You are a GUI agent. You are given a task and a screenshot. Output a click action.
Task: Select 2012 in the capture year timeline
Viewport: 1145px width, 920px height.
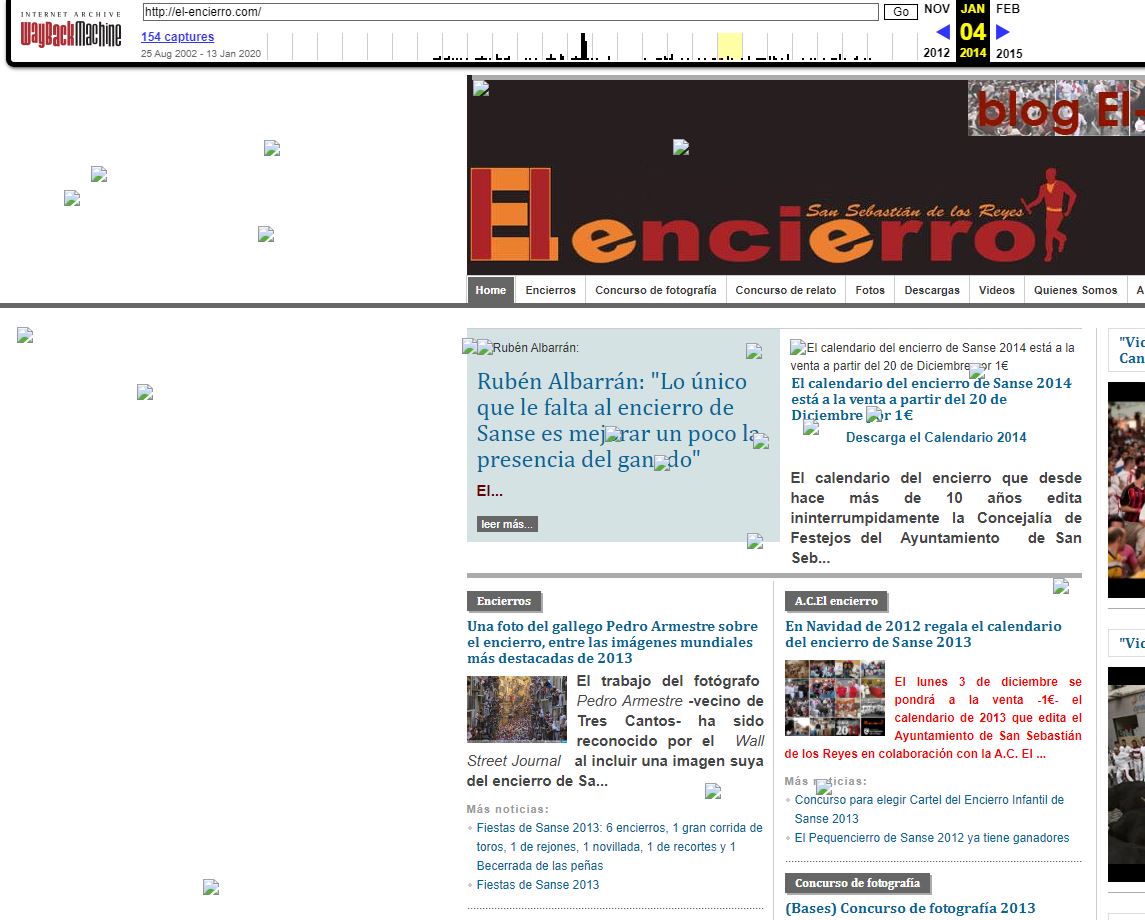tap(937, 53)
